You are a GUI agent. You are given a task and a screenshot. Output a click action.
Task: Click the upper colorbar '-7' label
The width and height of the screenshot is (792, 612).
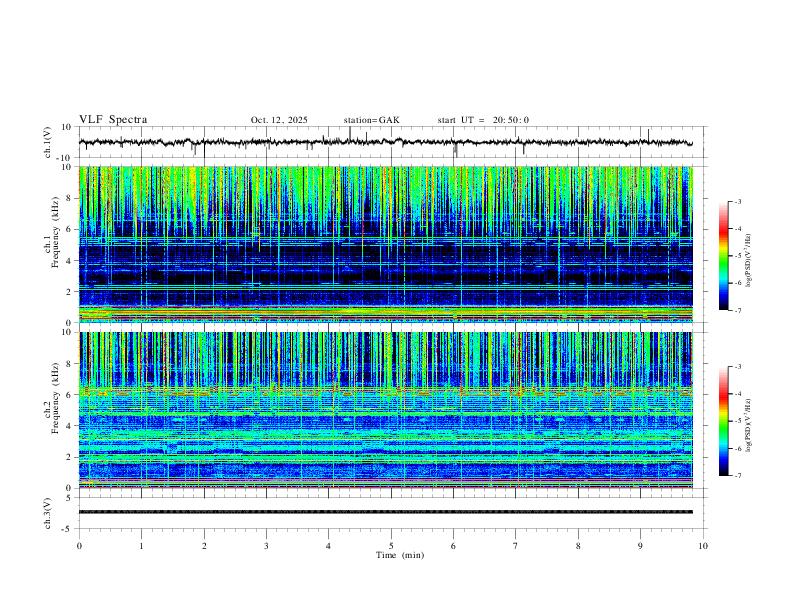click(737, 311)
